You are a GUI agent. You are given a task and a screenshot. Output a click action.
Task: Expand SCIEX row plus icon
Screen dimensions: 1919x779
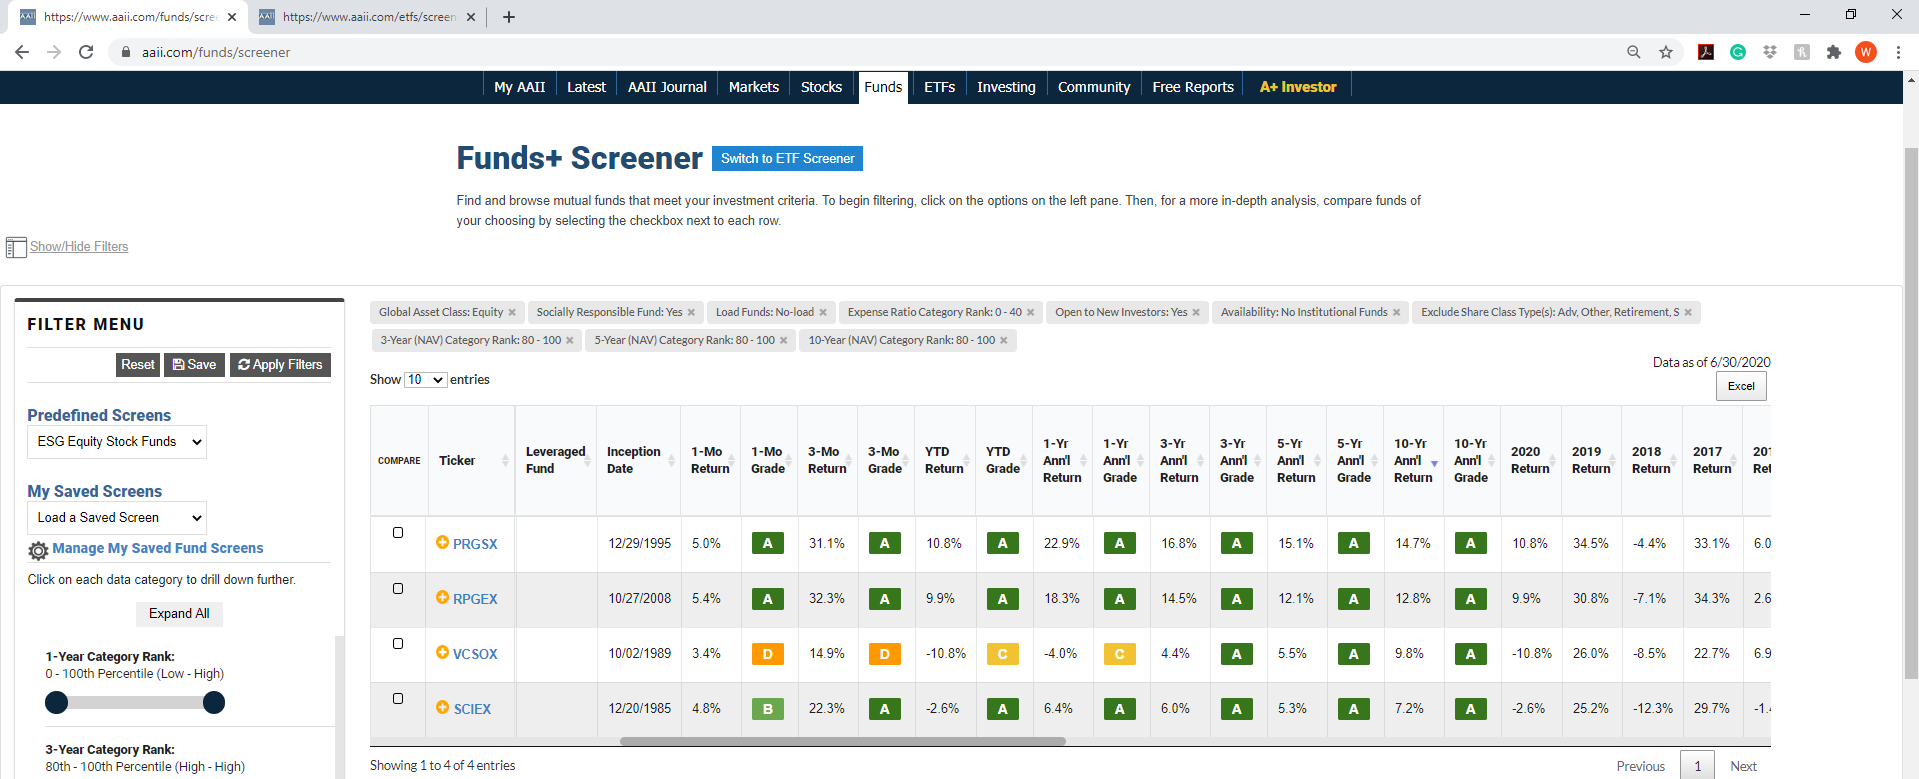click(442, 707)
